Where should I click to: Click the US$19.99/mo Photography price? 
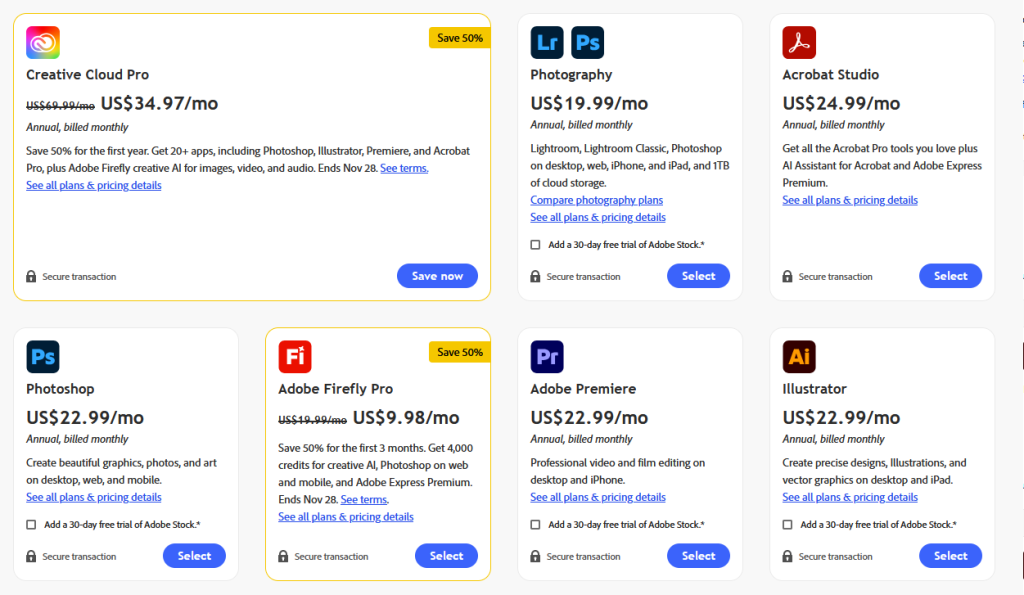589,103
